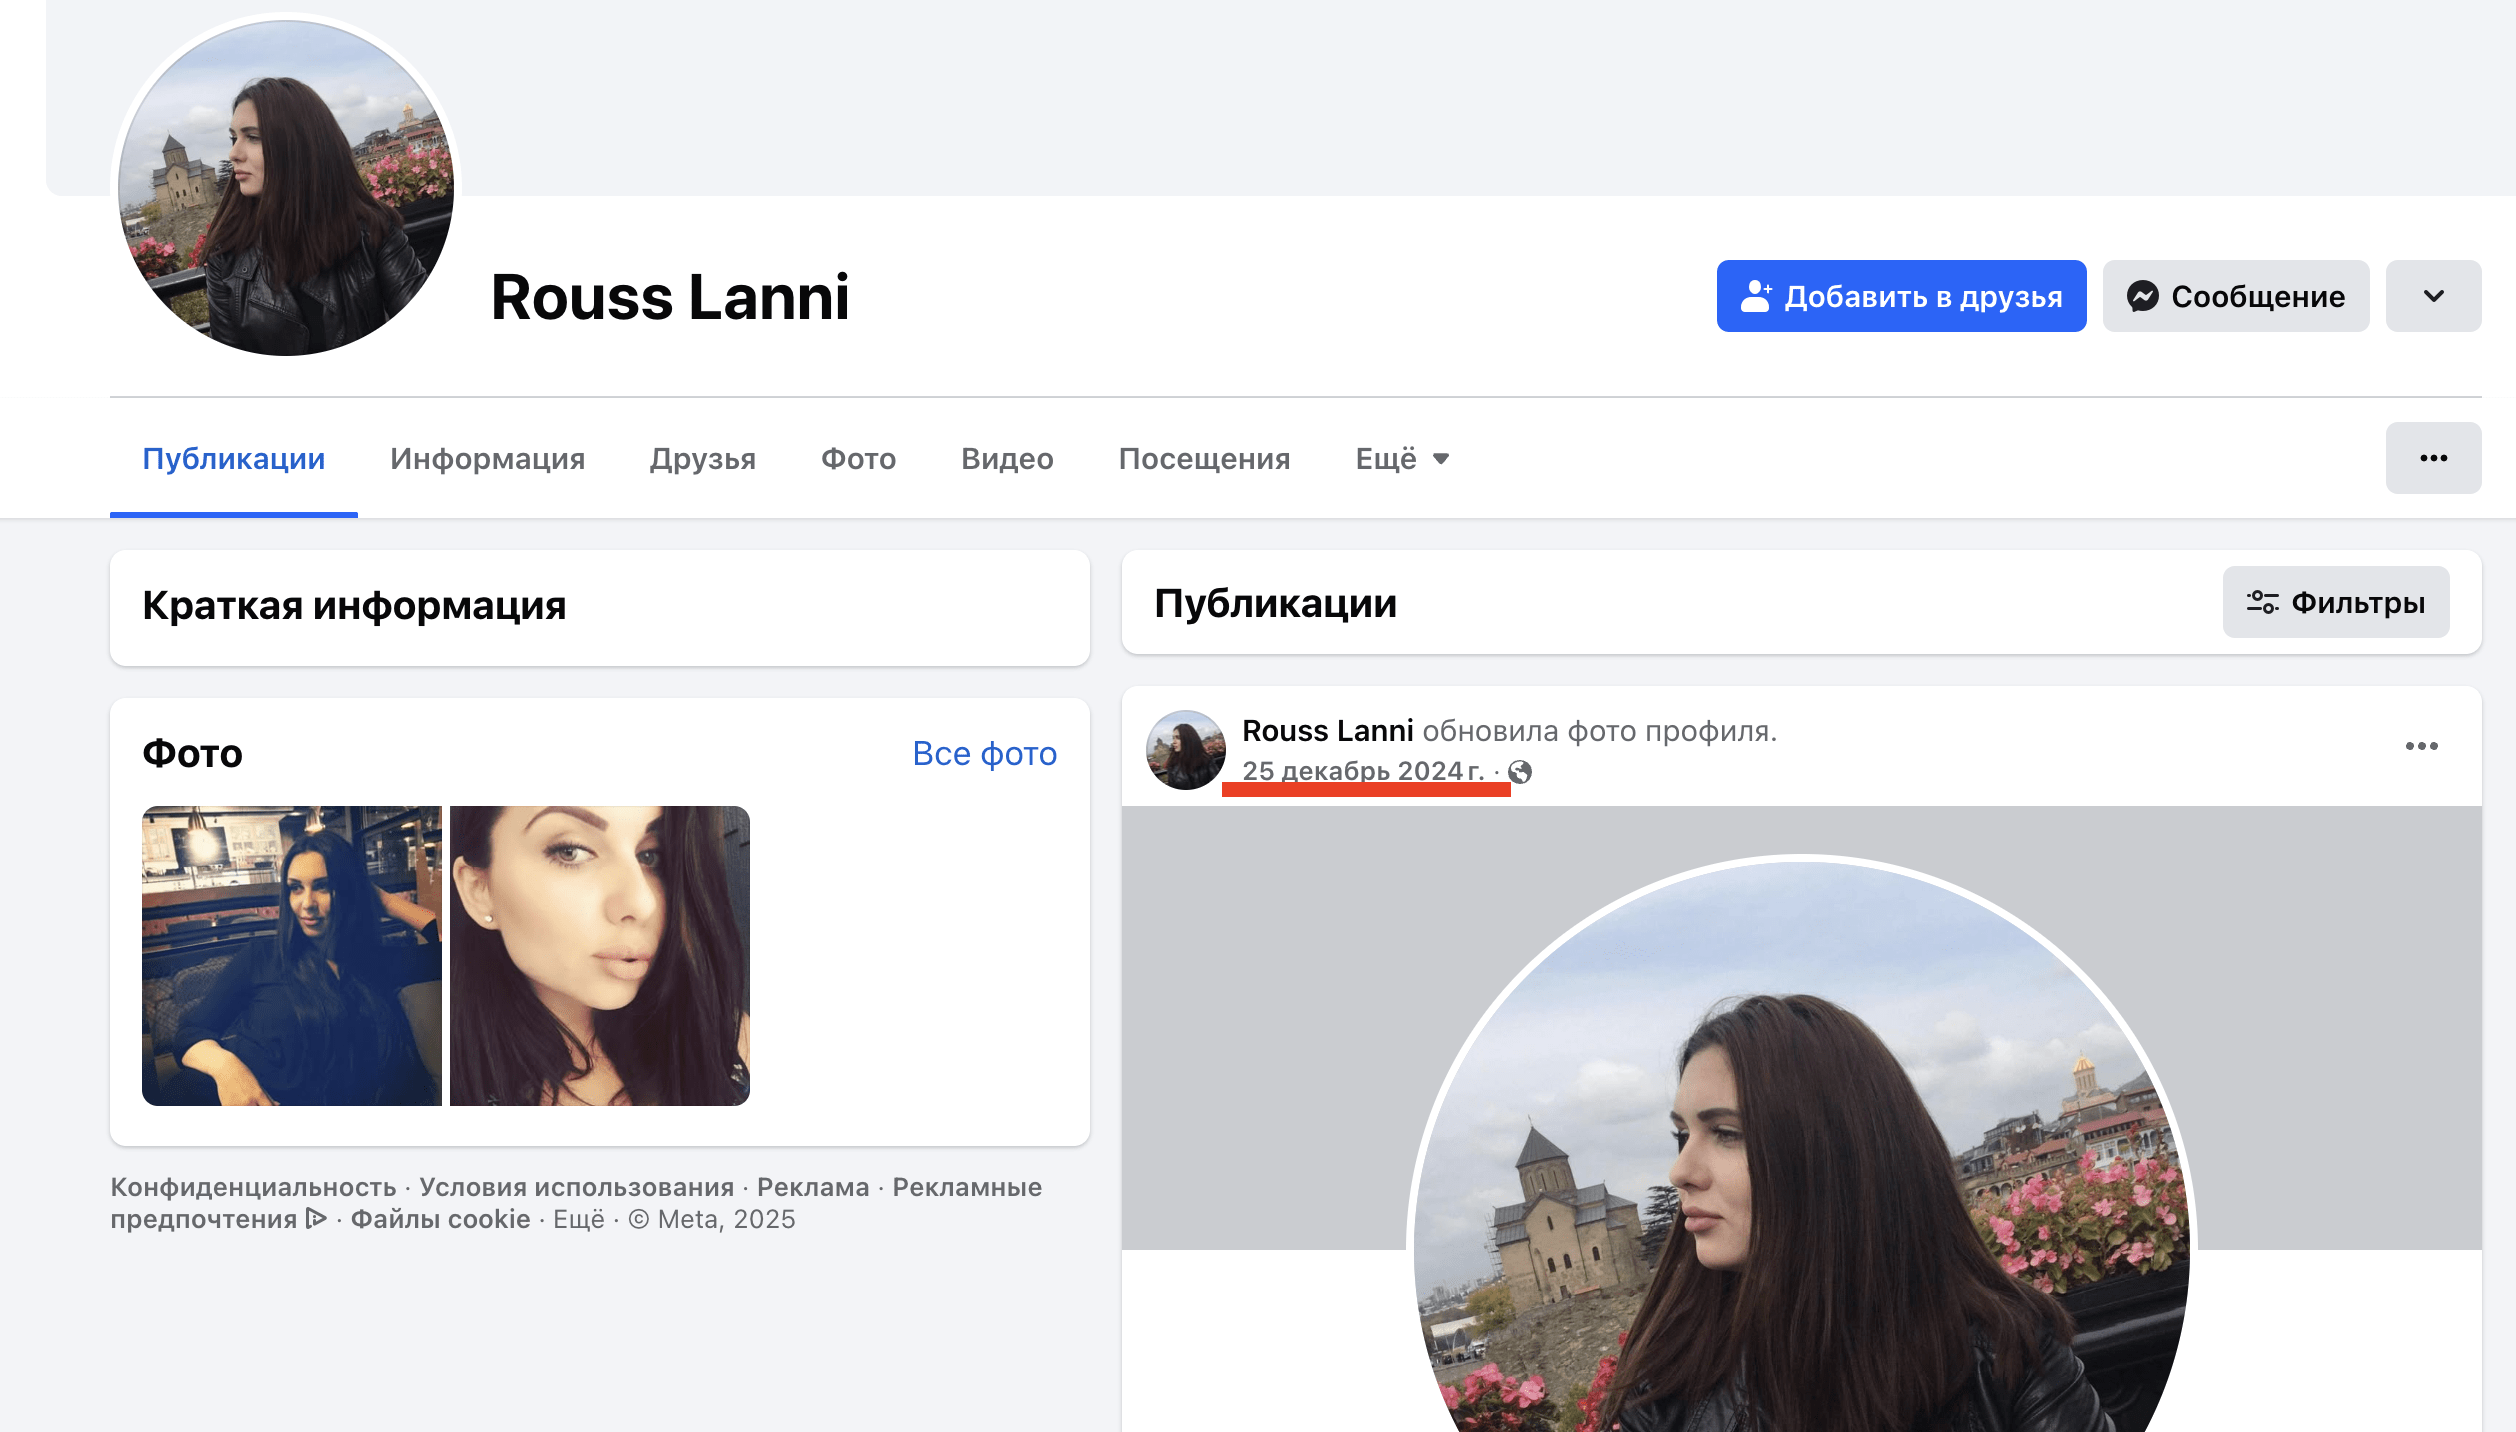This screenshot has width=2516, height=1432.
Task: Click the Публикации feed heading
Action: (x=1275, y=603)
